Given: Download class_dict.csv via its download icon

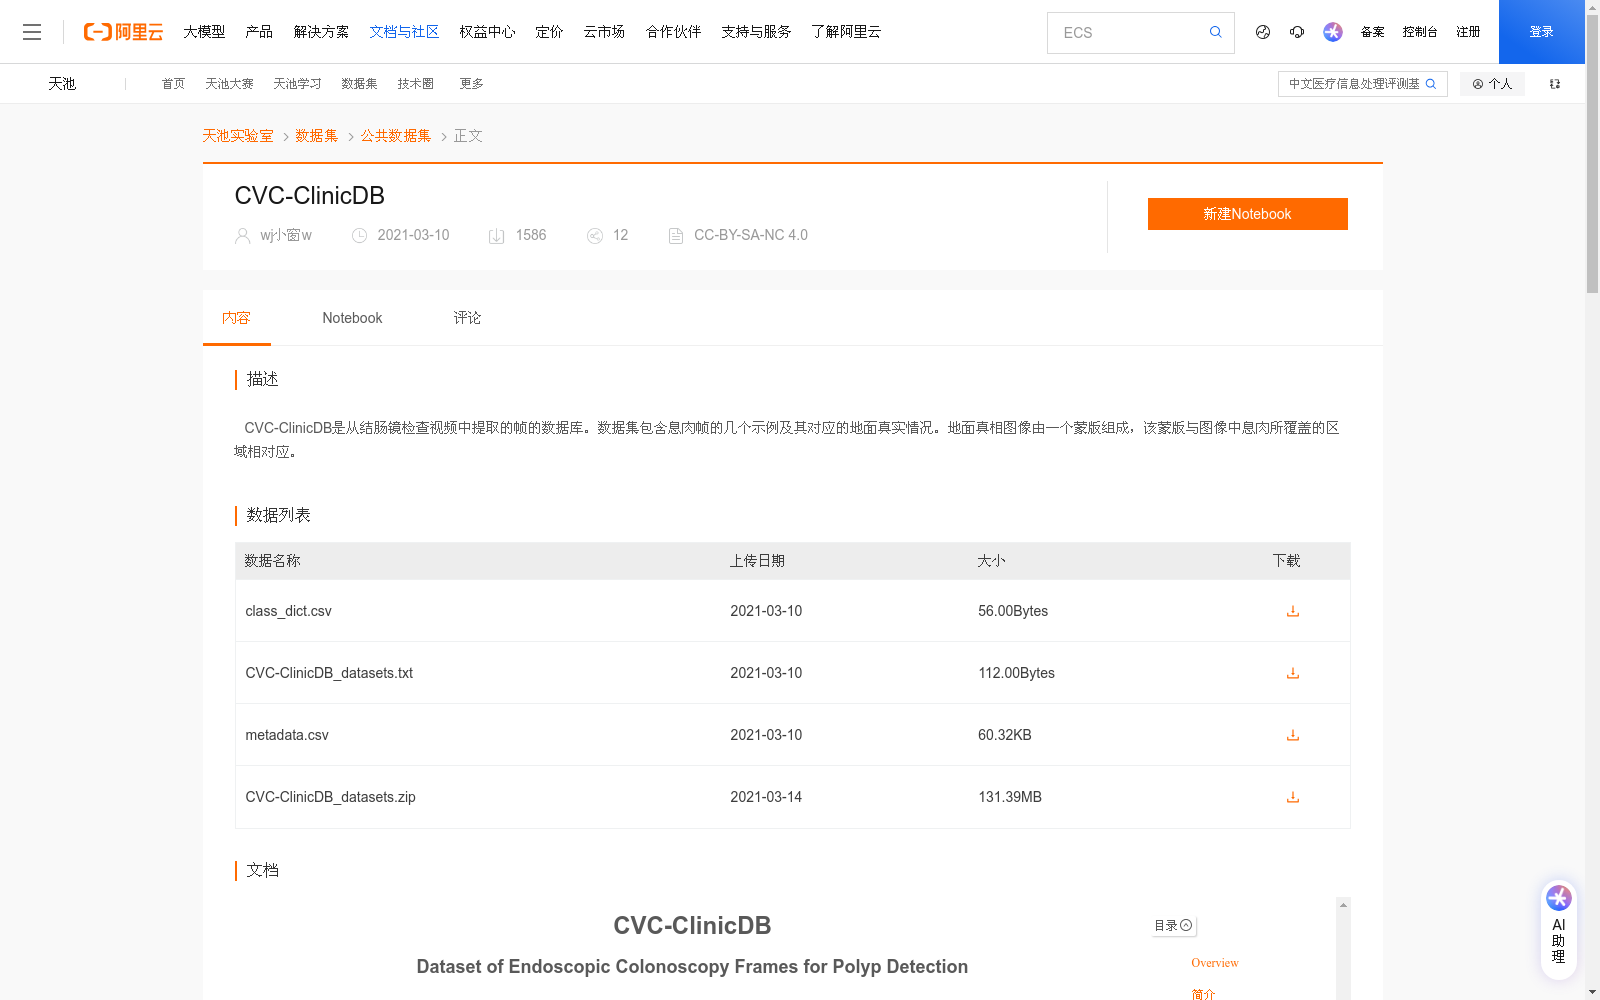Looking at the screenshot, I should [x=1293, y=611].
